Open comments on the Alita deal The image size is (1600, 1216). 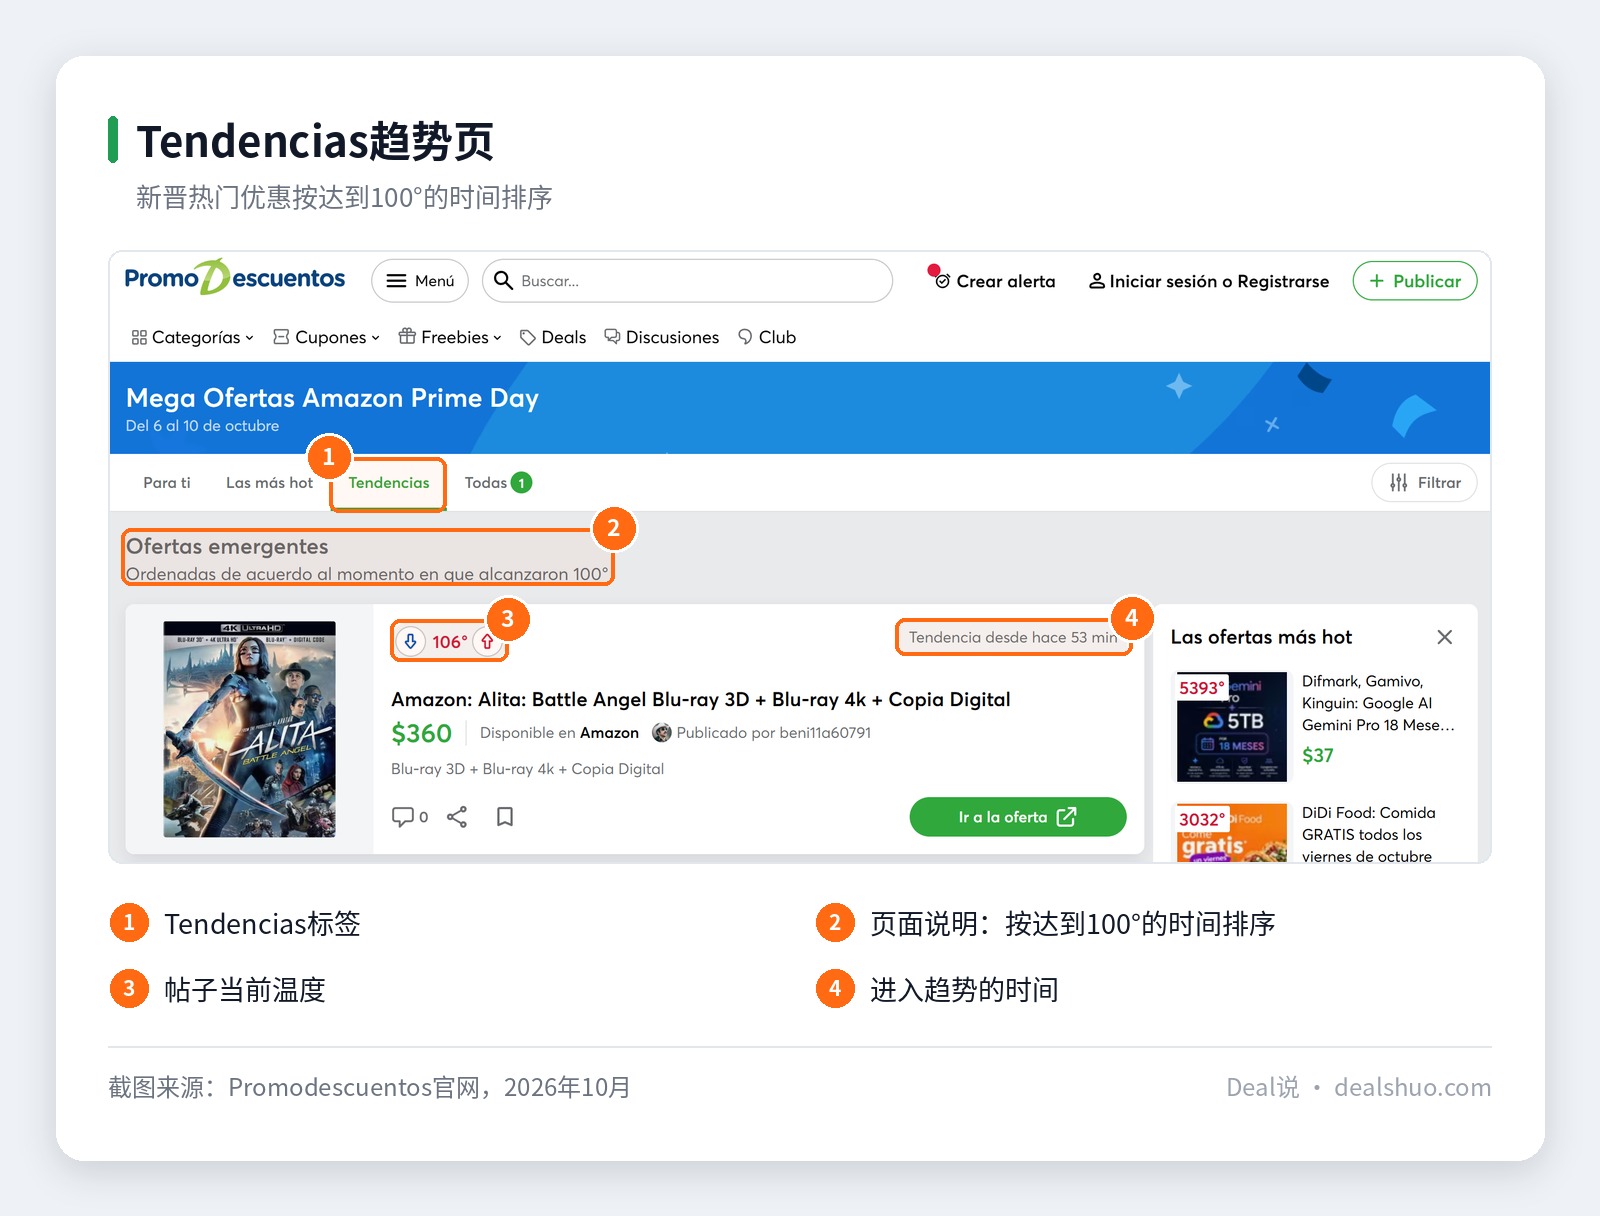(x=410, y=817)
